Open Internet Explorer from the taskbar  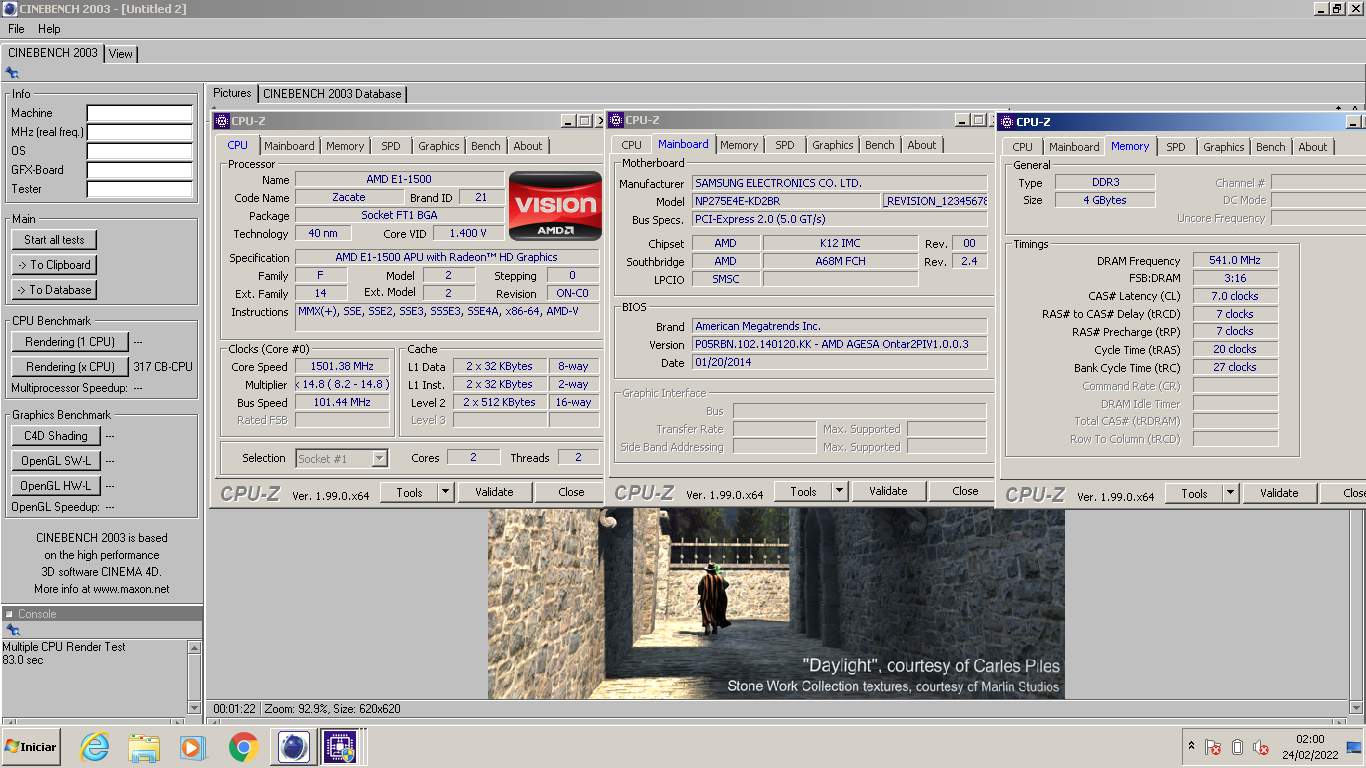[94, 747]
